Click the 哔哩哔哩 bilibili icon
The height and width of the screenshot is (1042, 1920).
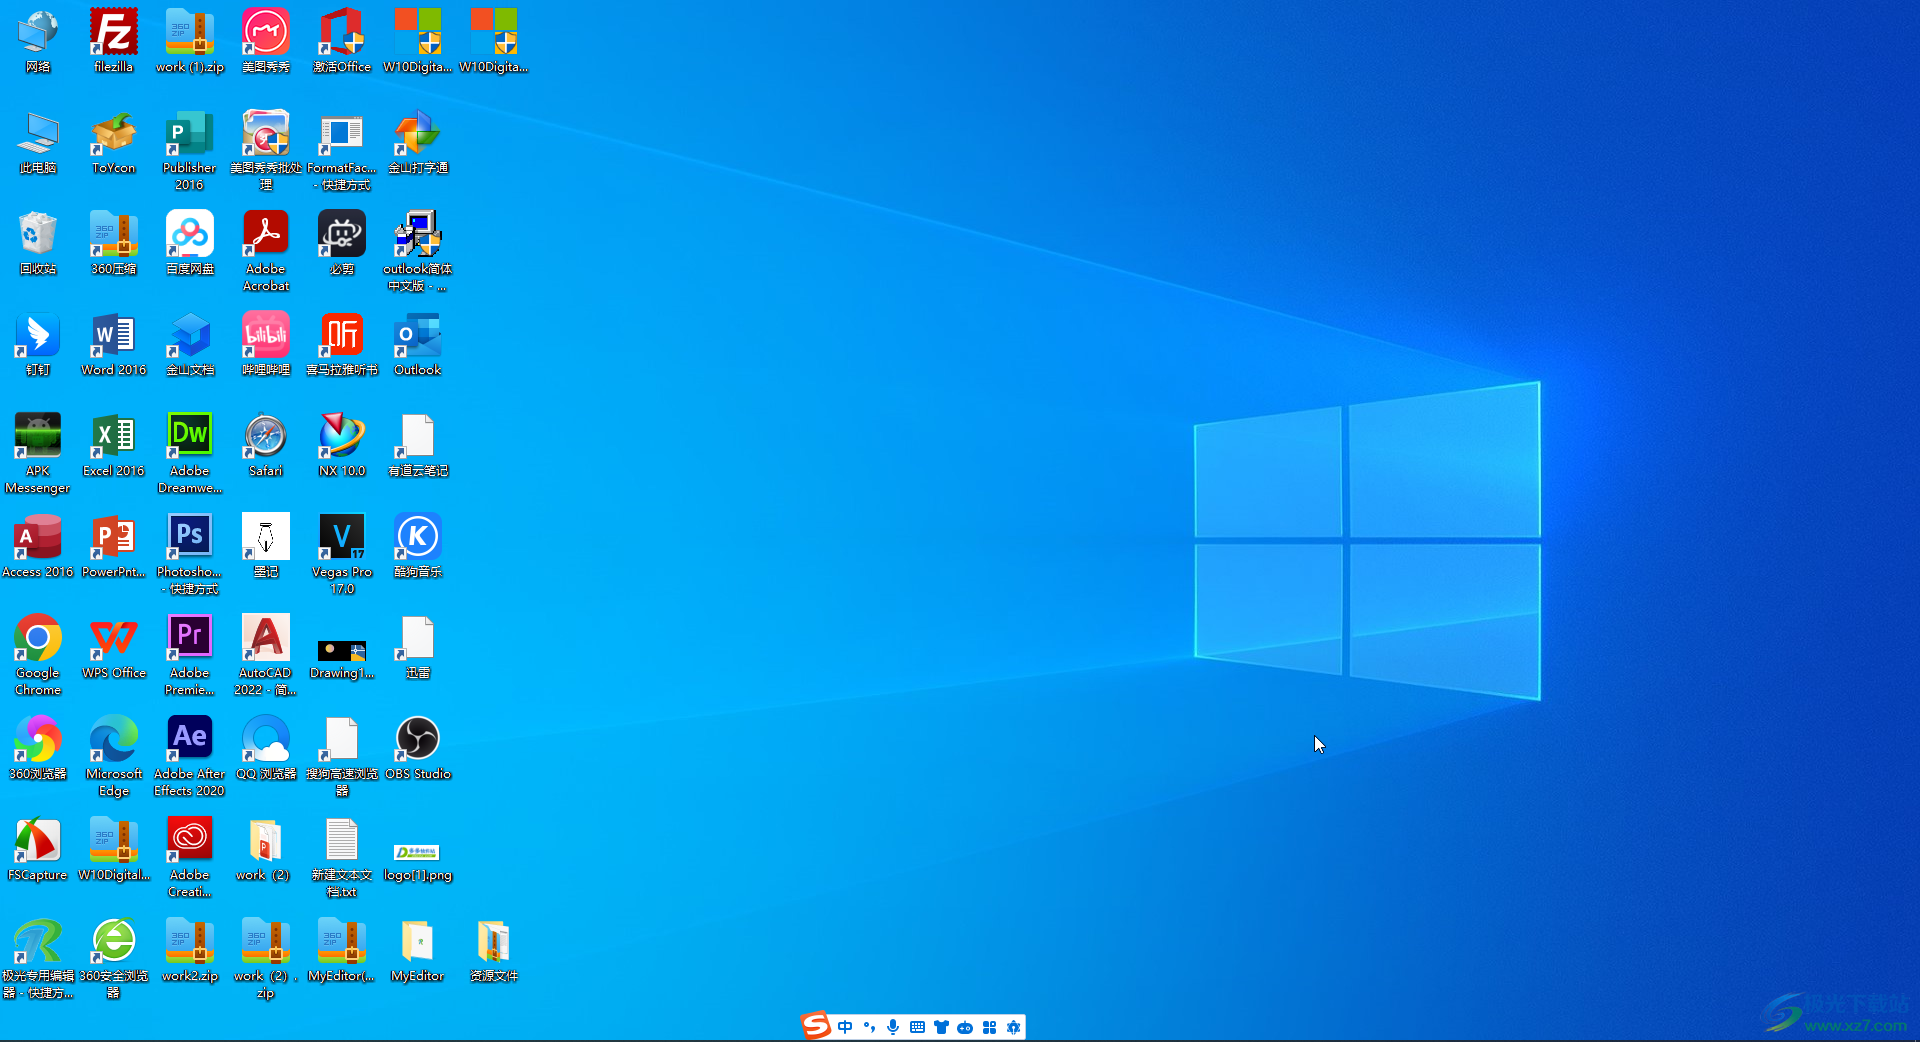click(x=266, y=336)
